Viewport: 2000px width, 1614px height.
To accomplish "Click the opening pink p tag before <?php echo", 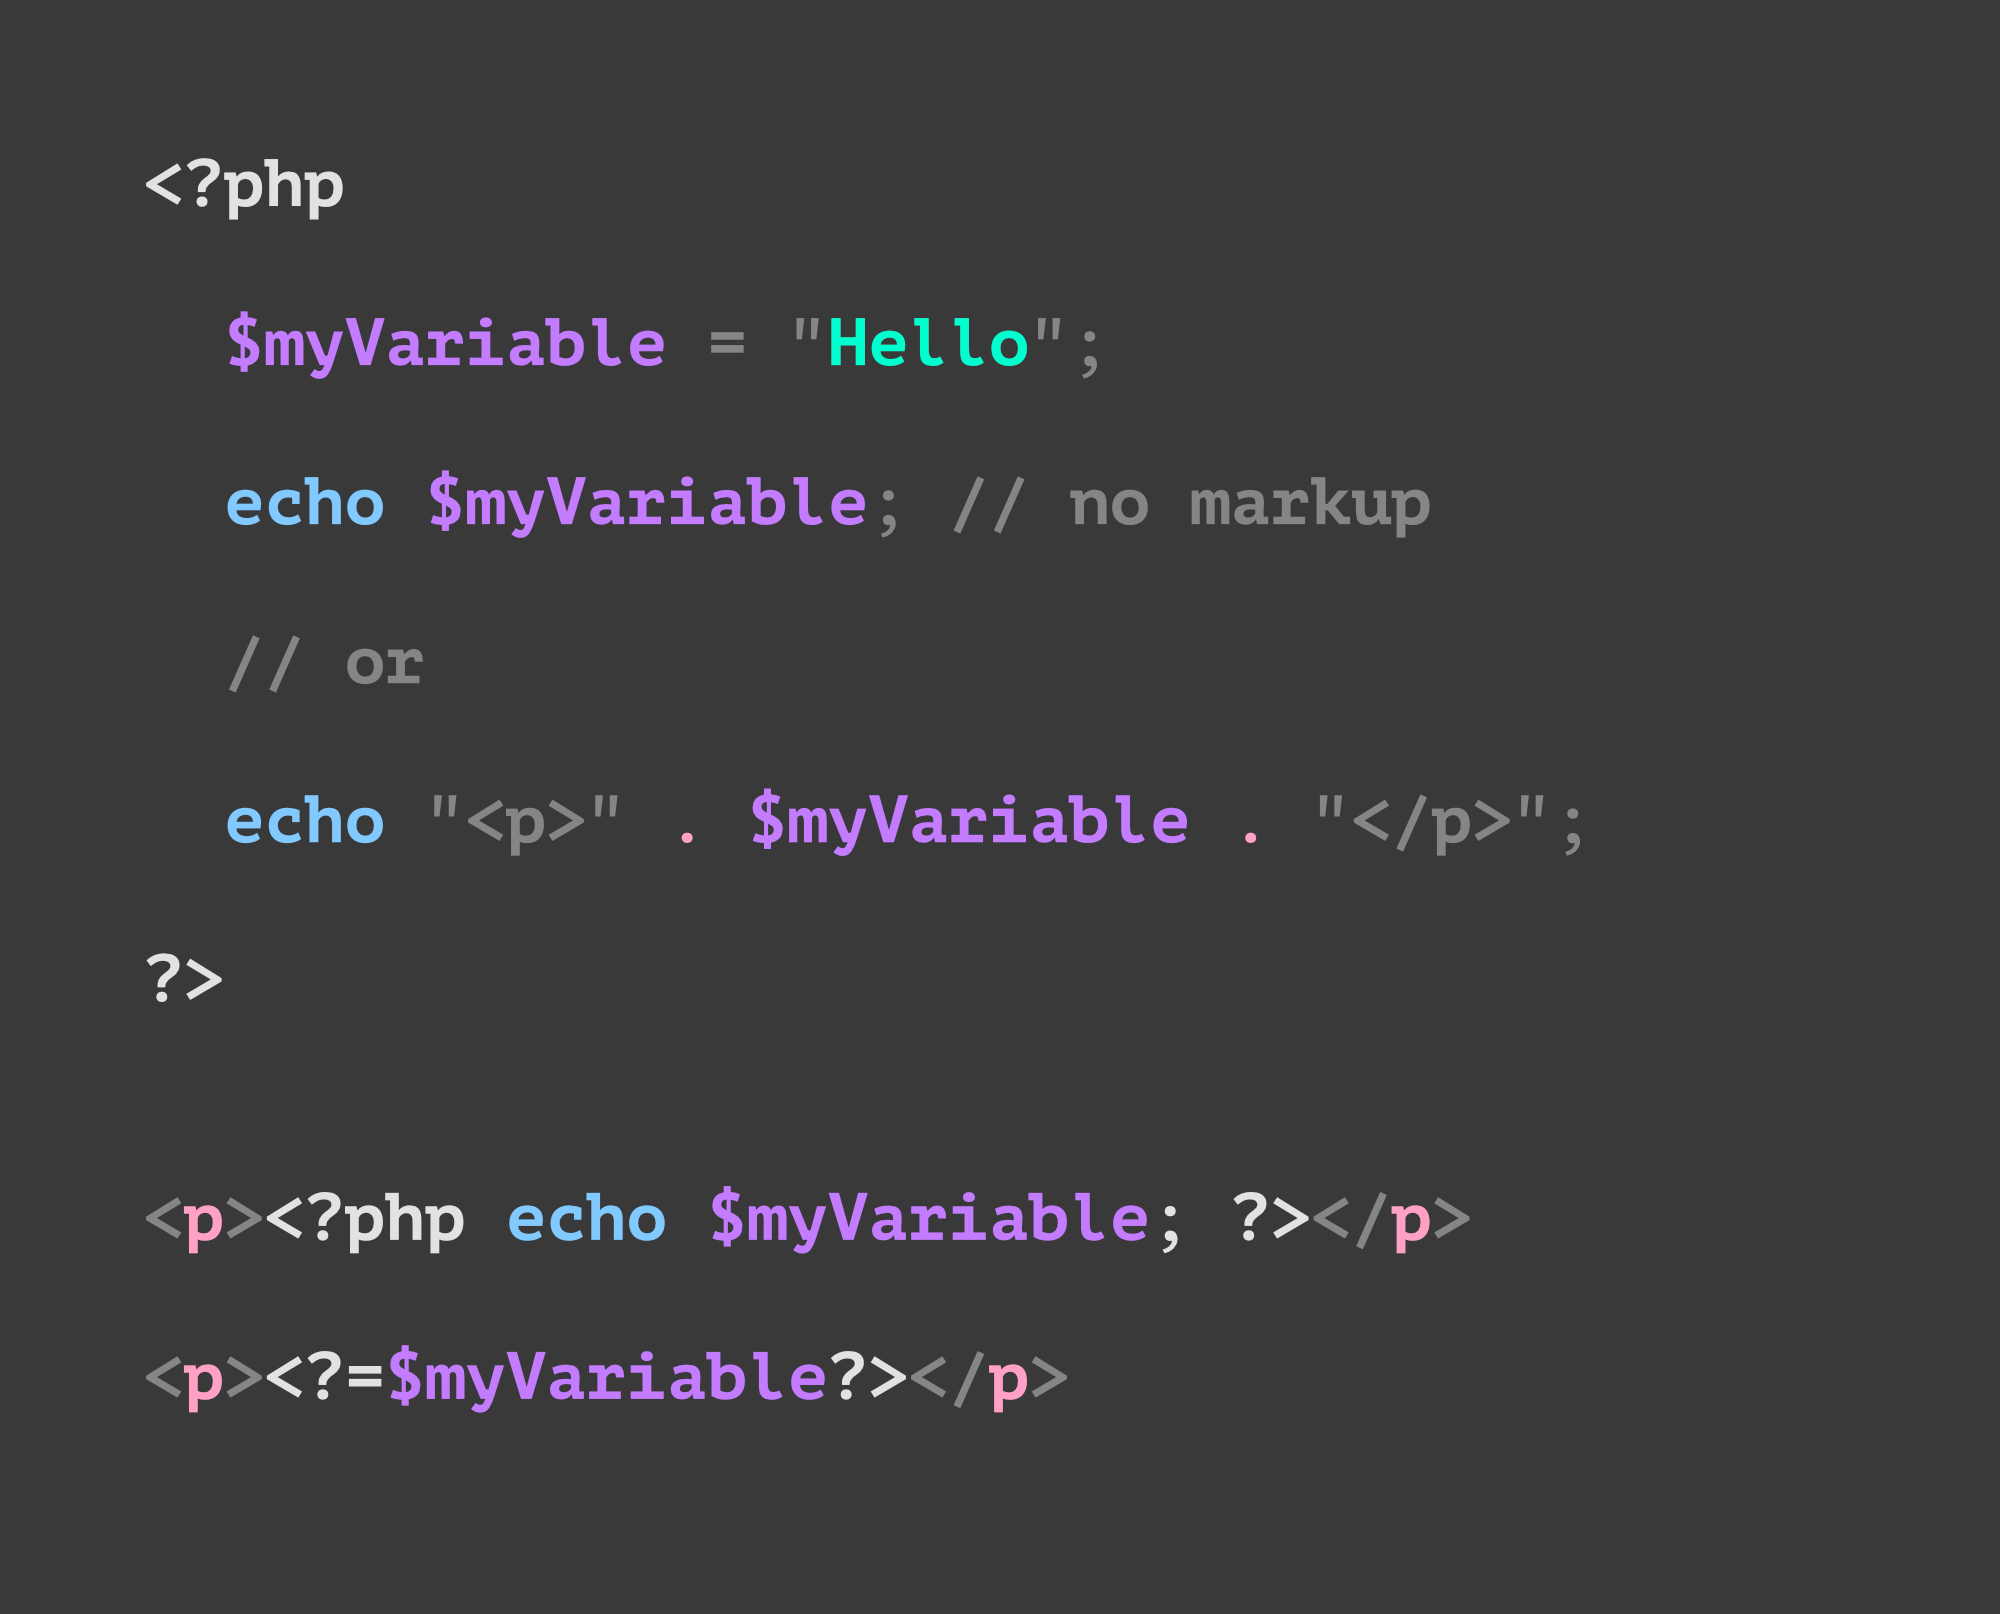I will pyautogui.click(x=204, y=1221).
